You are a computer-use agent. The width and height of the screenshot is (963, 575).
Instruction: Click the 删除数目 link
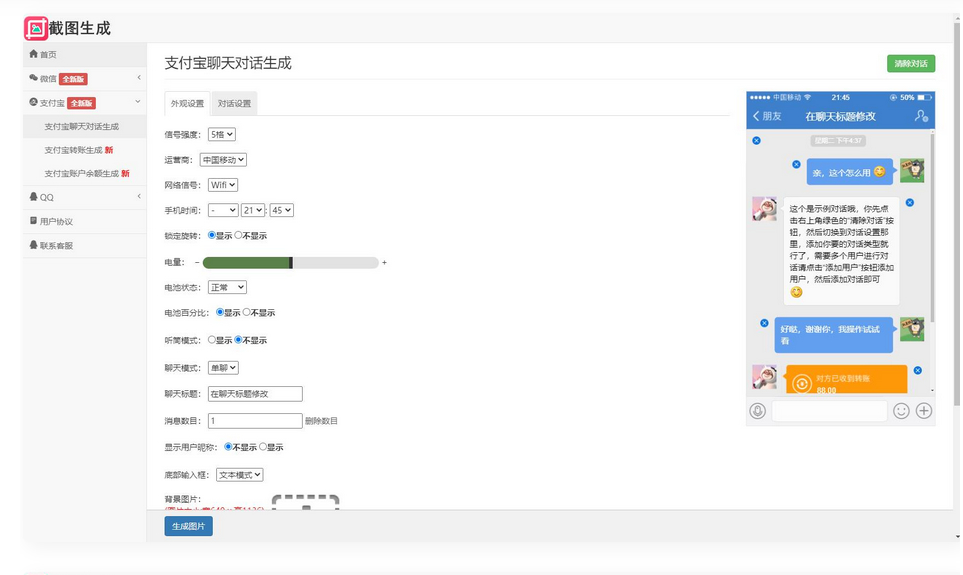click(321, 421)
